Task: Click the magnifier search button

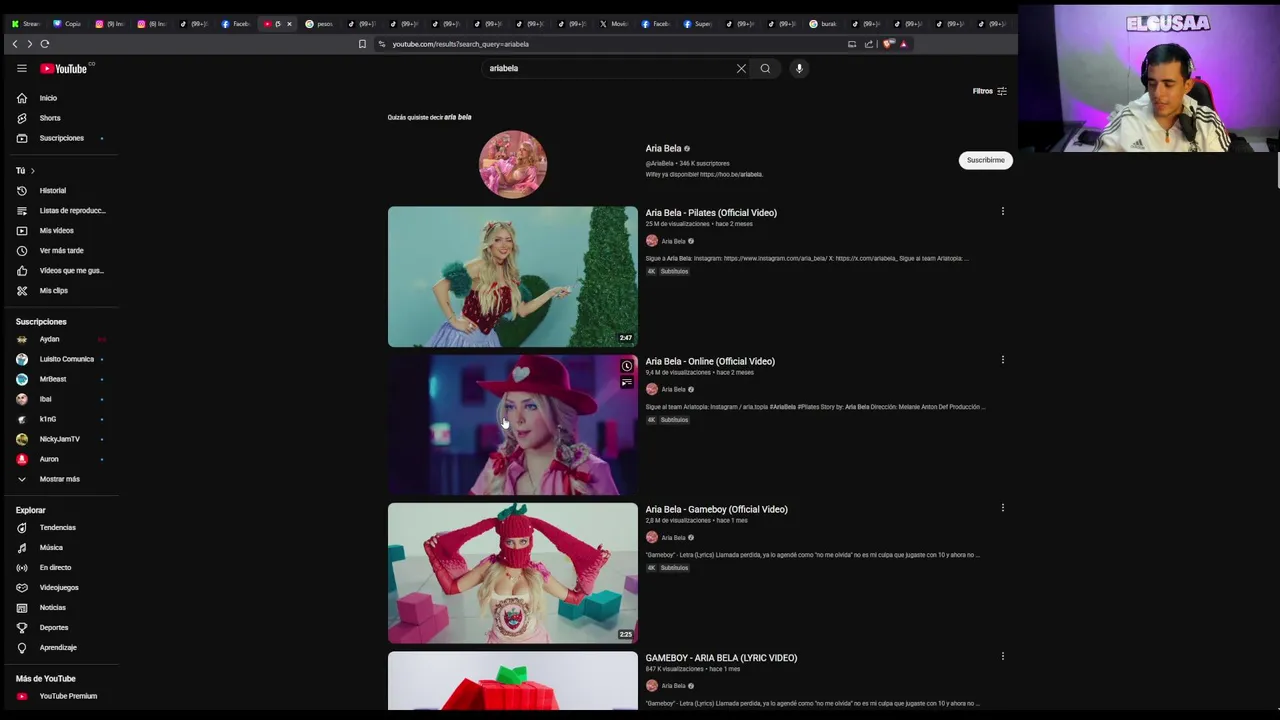Action: [765, 69]
